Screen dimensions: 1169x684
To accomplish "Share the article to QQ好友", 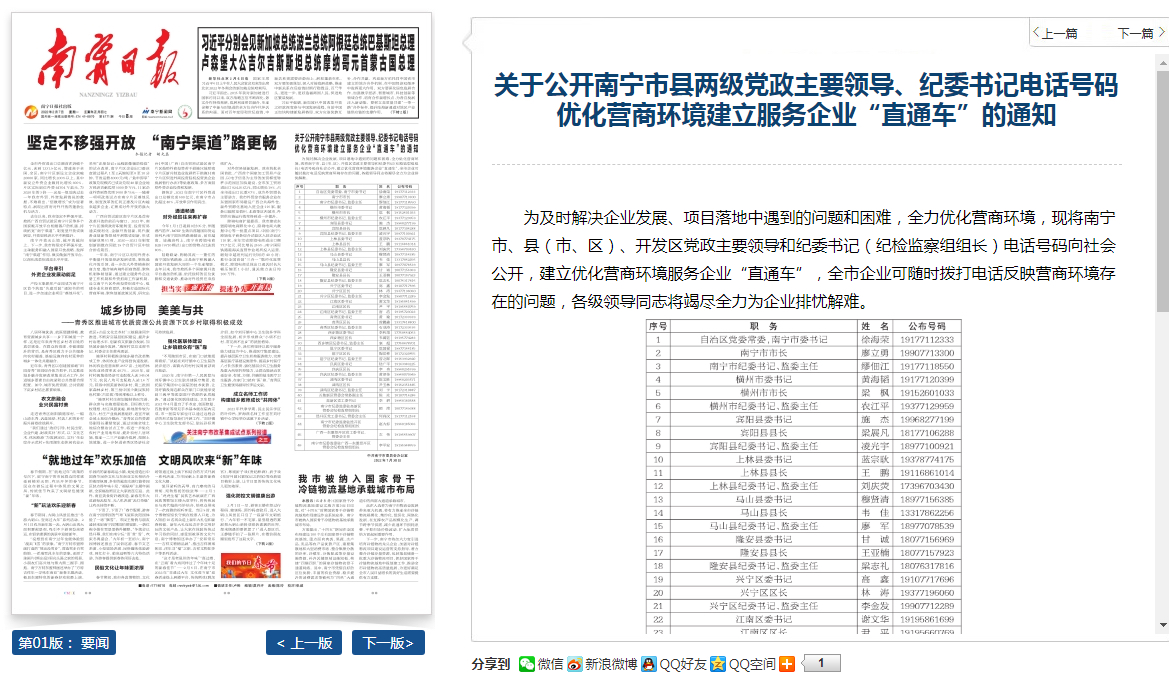I will click(673, 664).
